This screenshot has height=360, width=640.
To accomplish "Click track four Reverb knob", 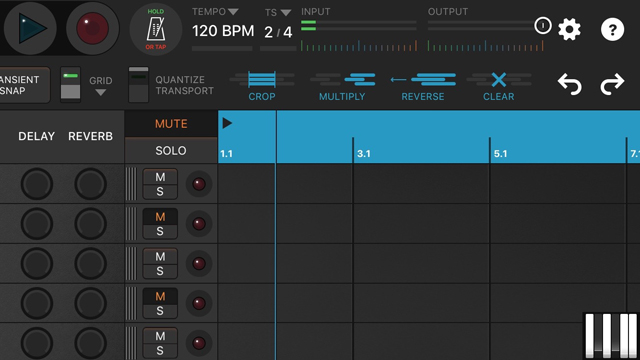I will click(x=91, y=303).
